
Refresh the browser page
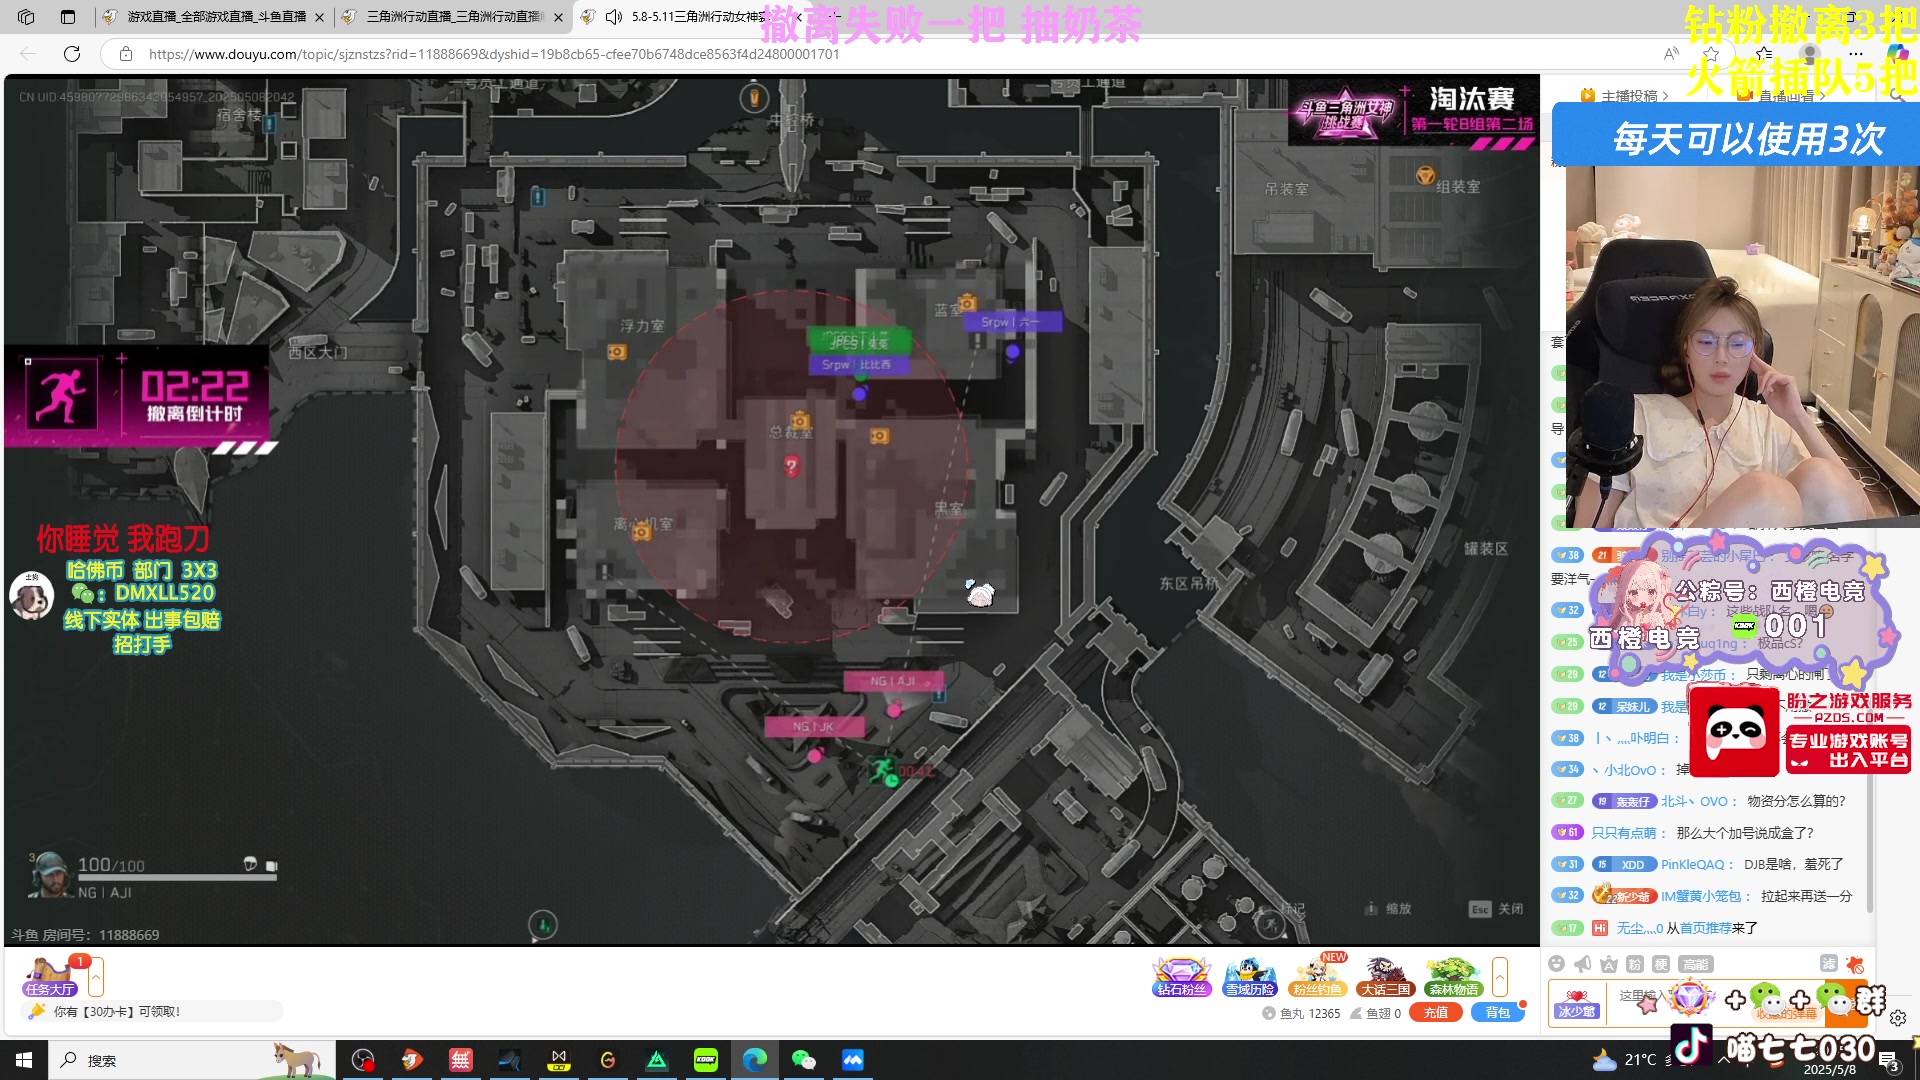coord(72,54)
